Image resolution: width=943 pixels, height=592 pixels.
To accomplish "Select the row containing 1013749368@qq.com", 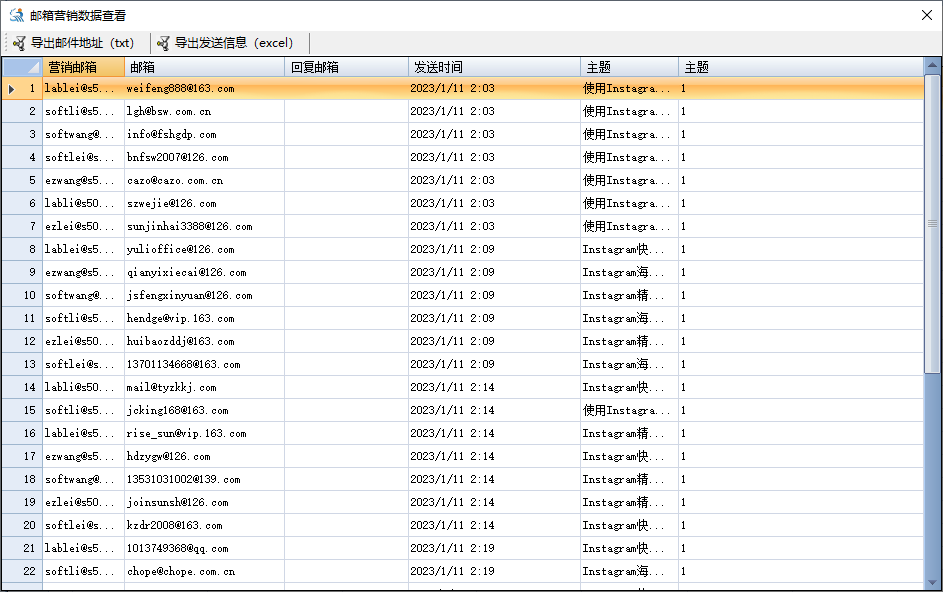I will [x=200, y=548].
